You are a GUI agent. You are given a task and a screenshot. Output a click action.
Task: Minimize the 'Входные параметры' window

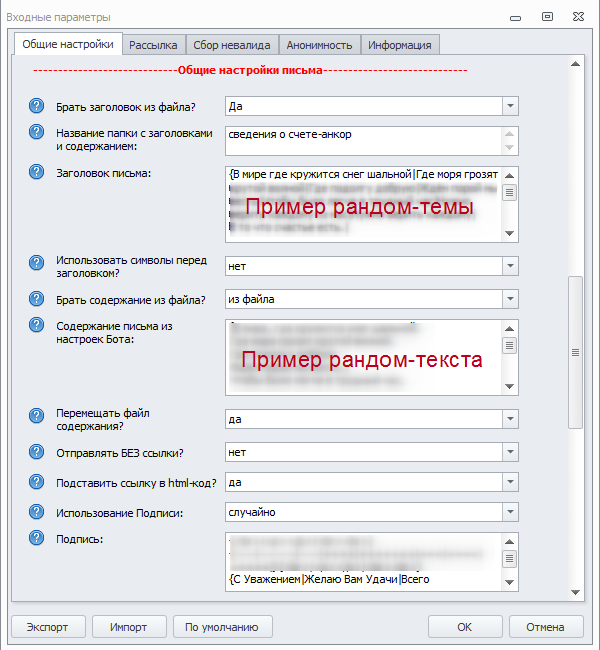click(x=515, y=18)
